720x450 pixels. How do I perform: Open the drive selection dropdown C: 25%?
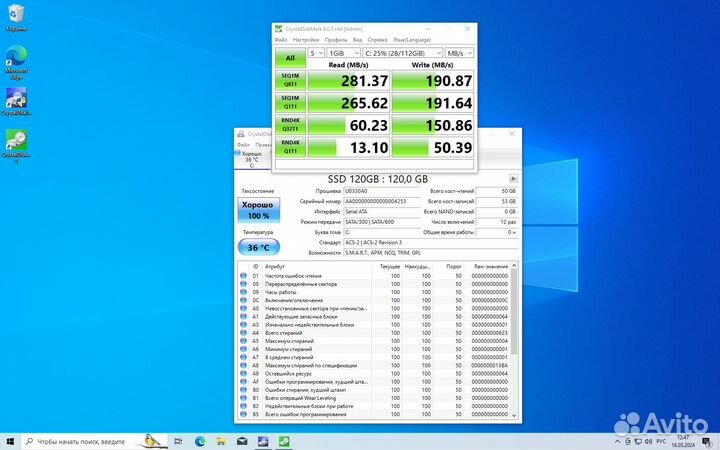point(403,53)
